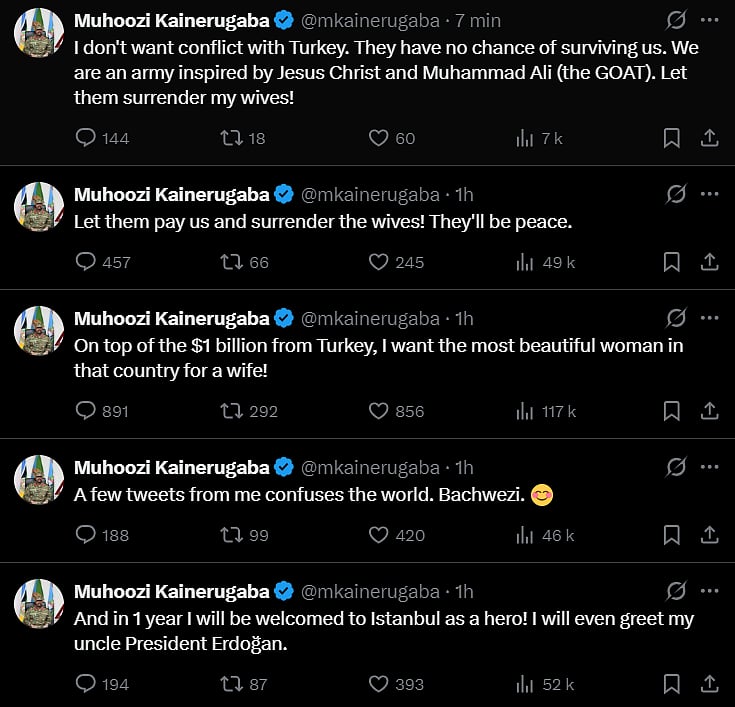Open more options on the '$1 billion' tweet
Viewport: 735px width, 707px height.
point(710,318)
